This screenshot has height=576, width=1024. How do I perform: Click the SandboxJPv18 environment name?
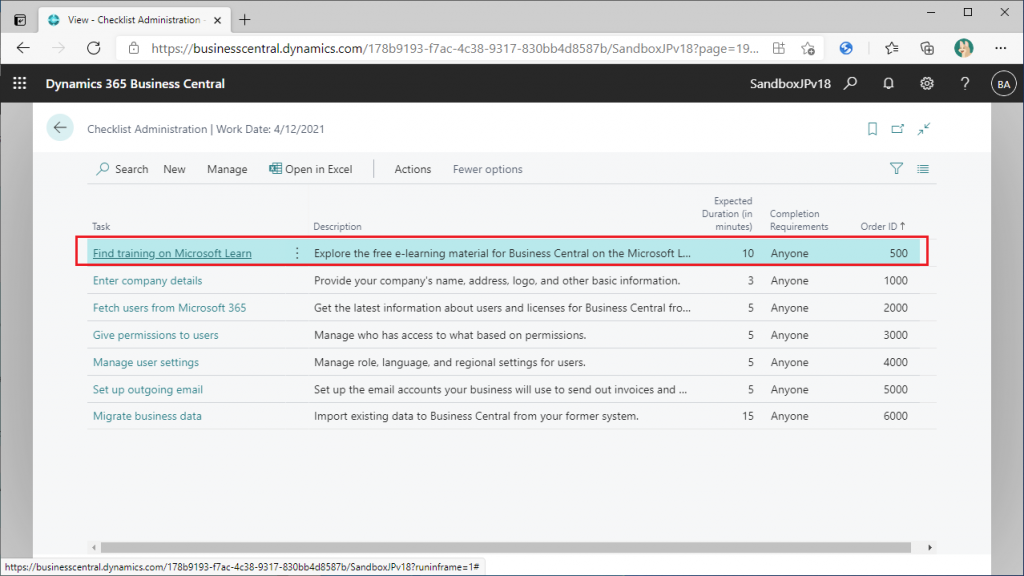point(790,84)
